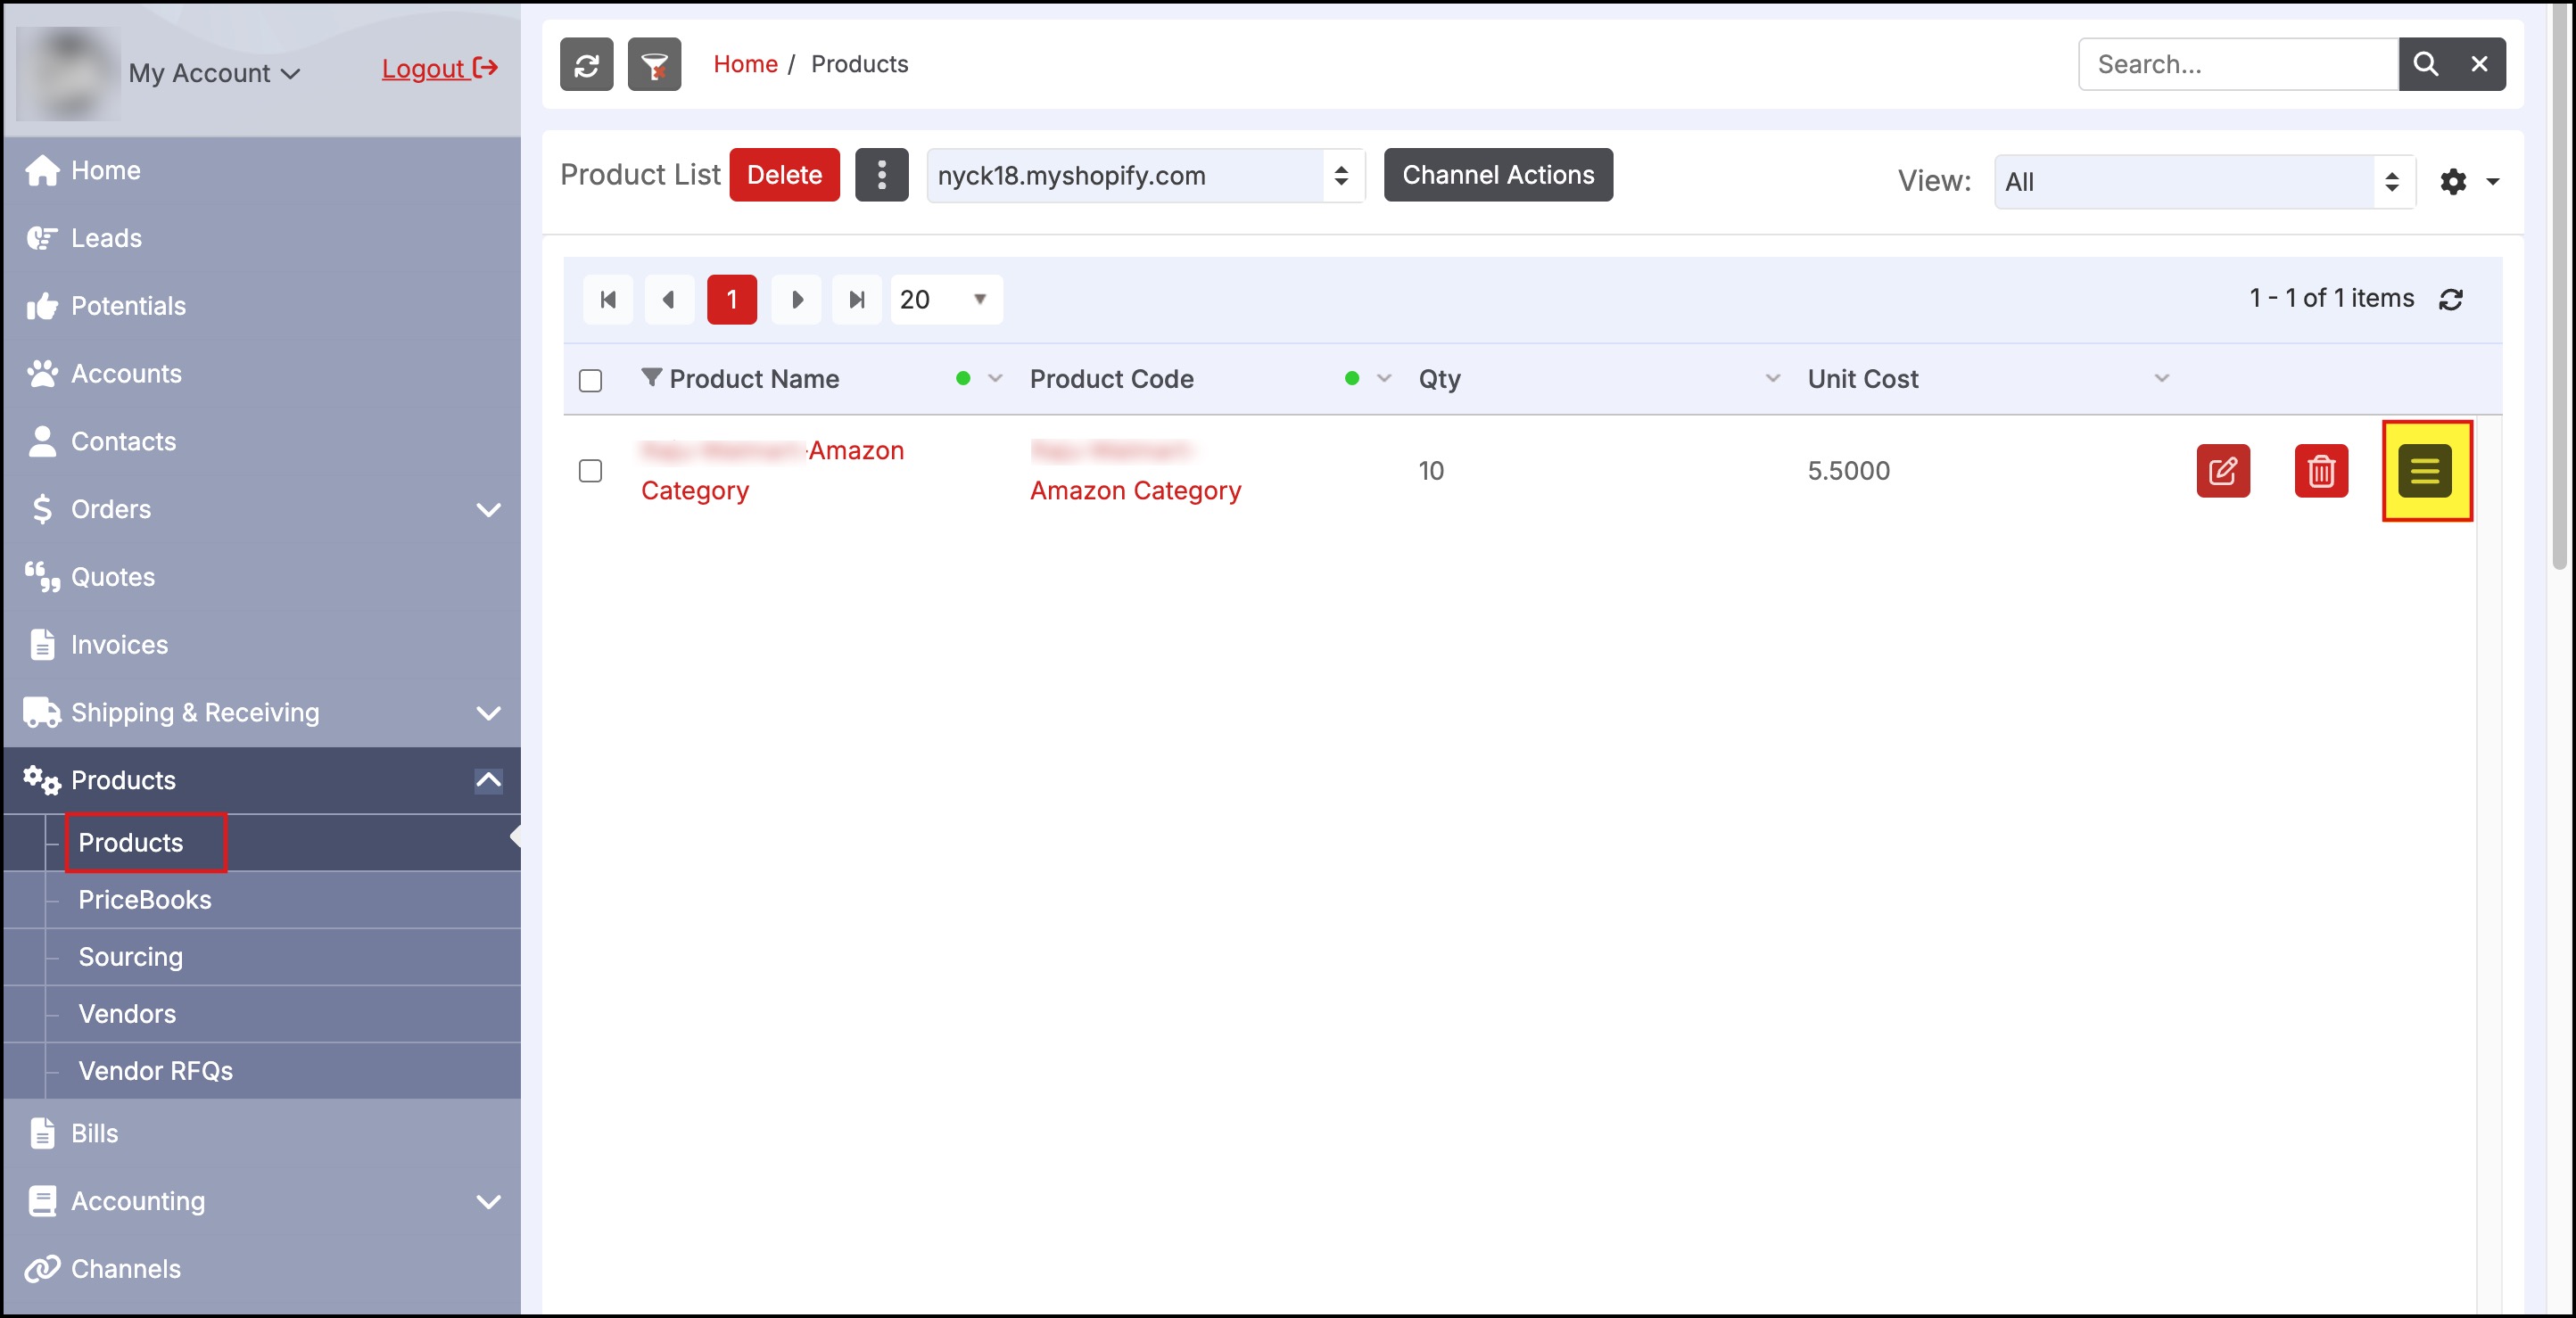The width and height of the screenshot is (2576, 1318).
Task: Click the Channel Actions button
Action: pos(1497,175)
